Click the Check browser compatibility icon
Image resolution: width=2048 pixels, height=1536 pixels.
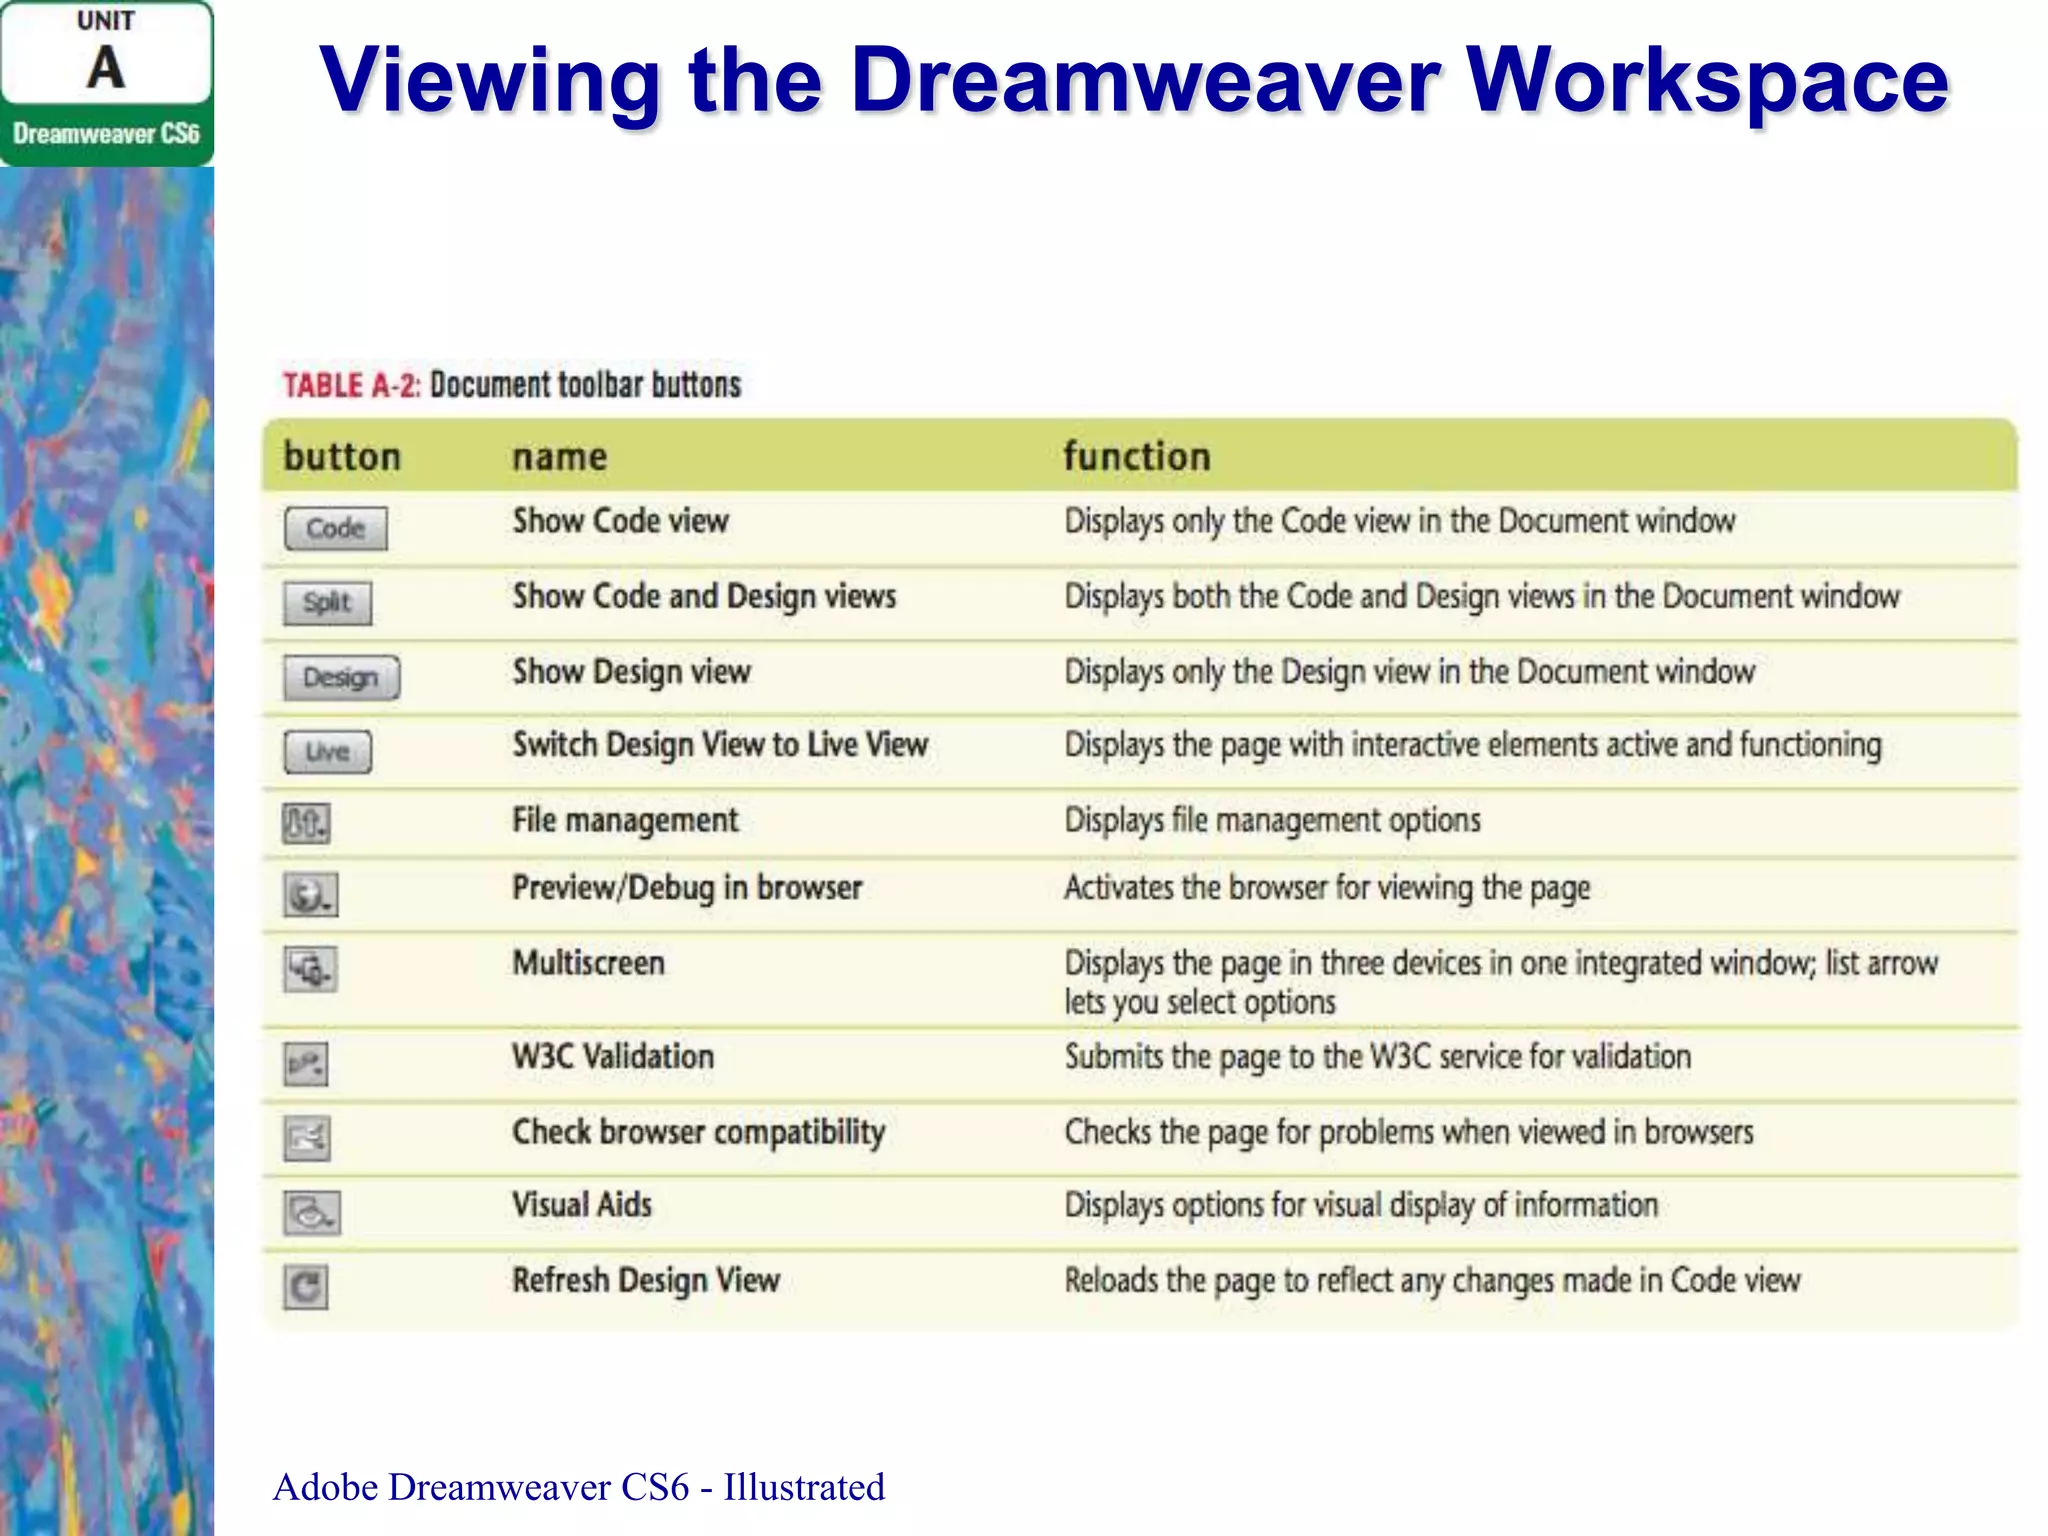coord(306,1138)
